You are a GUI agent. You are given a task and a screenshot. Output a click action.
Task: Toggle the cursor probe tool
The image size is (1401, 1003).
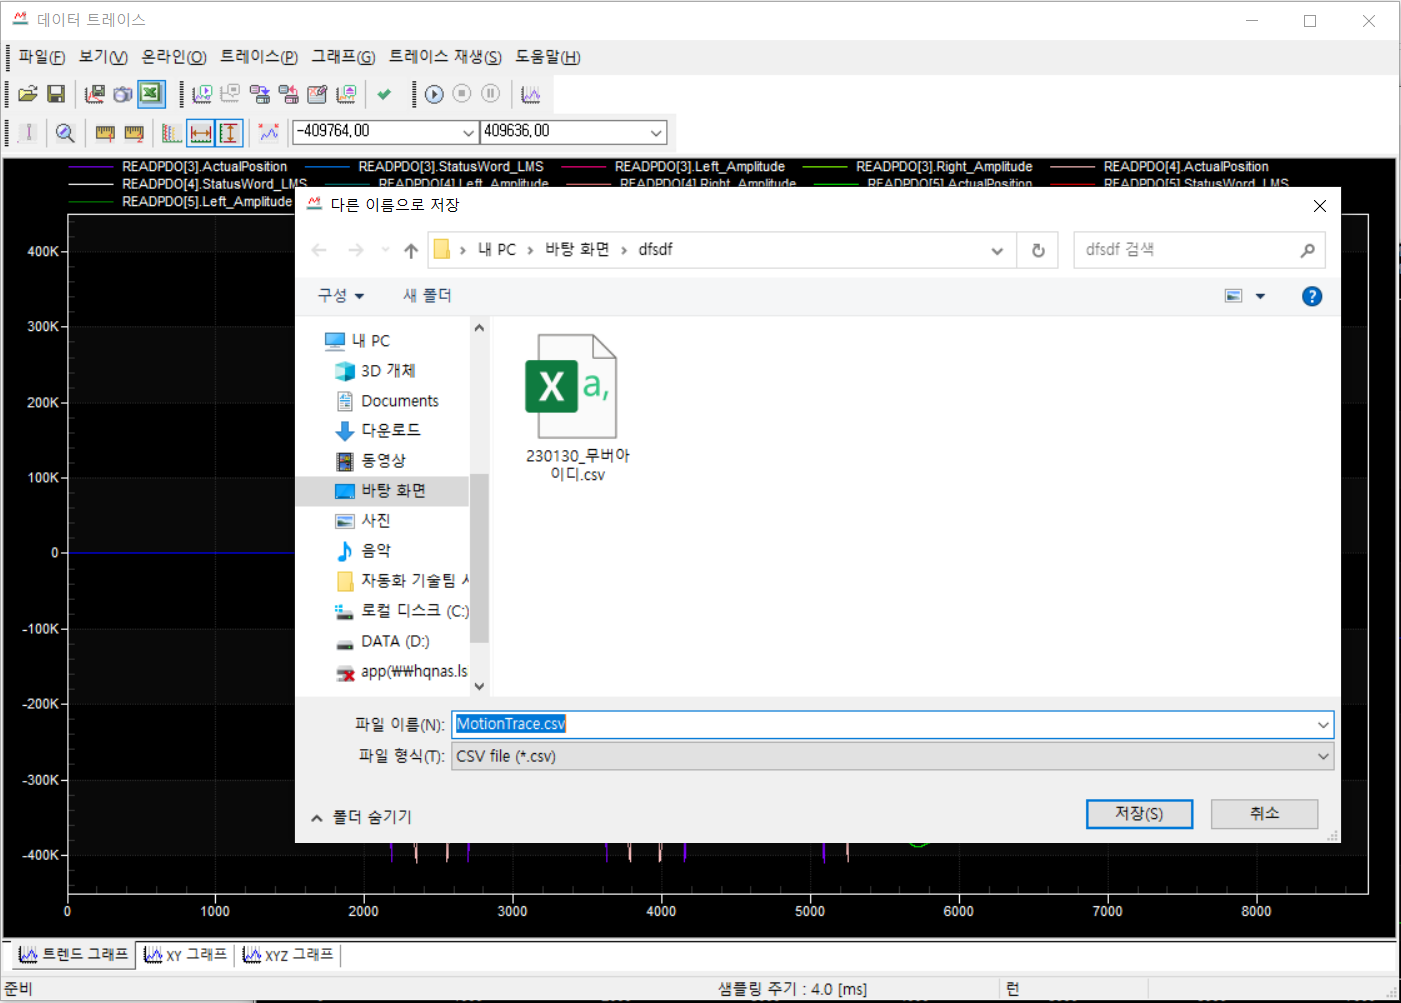(x=27, y=132)
